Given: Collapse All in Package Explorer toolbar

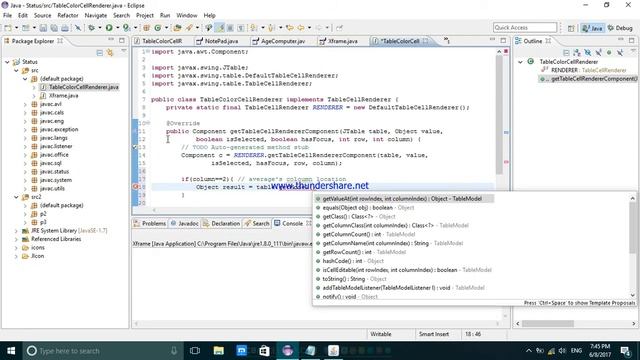Looking at the screenshot, I should pyautogui.click(x=100, y=53).
